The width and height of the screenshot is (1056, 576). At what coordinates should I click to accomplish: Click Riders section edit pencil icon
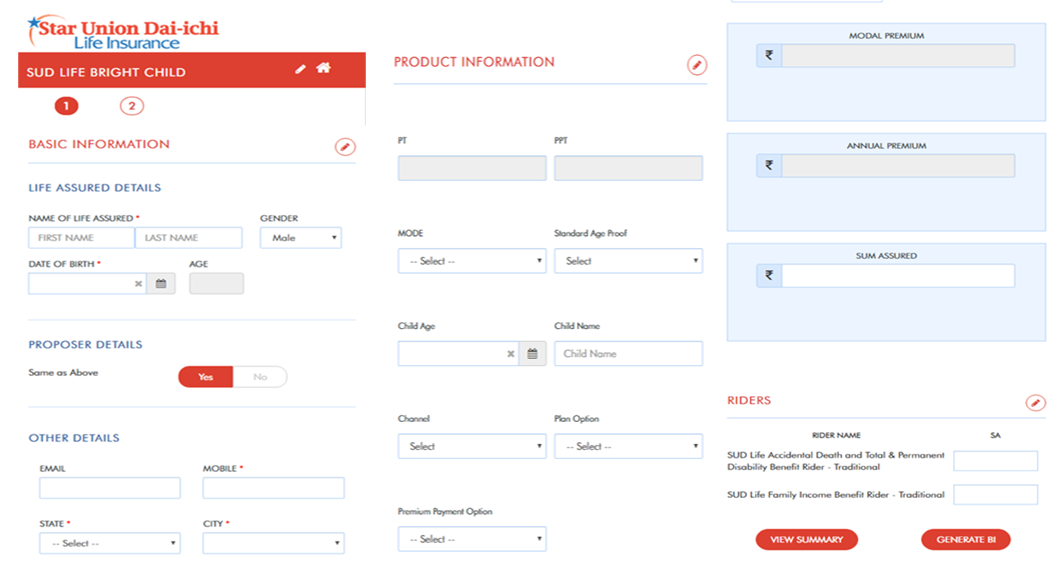1036,403
